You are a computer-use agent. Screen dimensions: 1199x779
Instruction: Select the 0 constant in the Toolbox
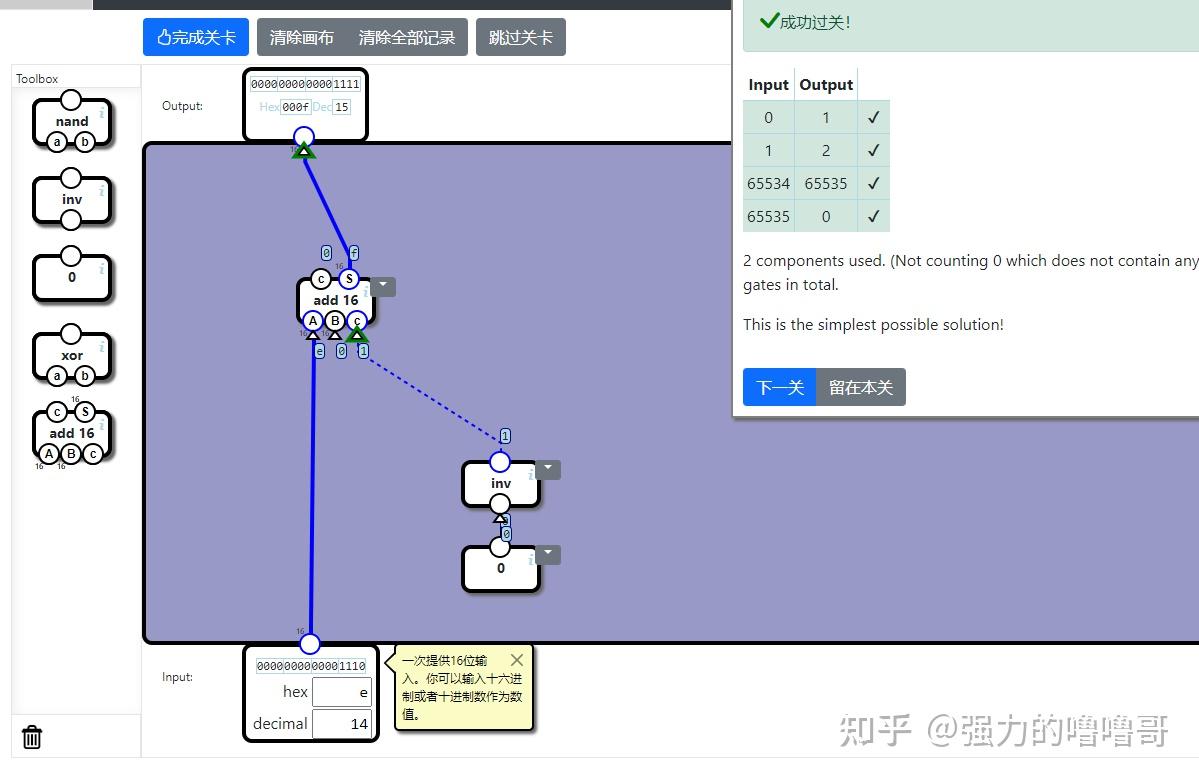71,277
